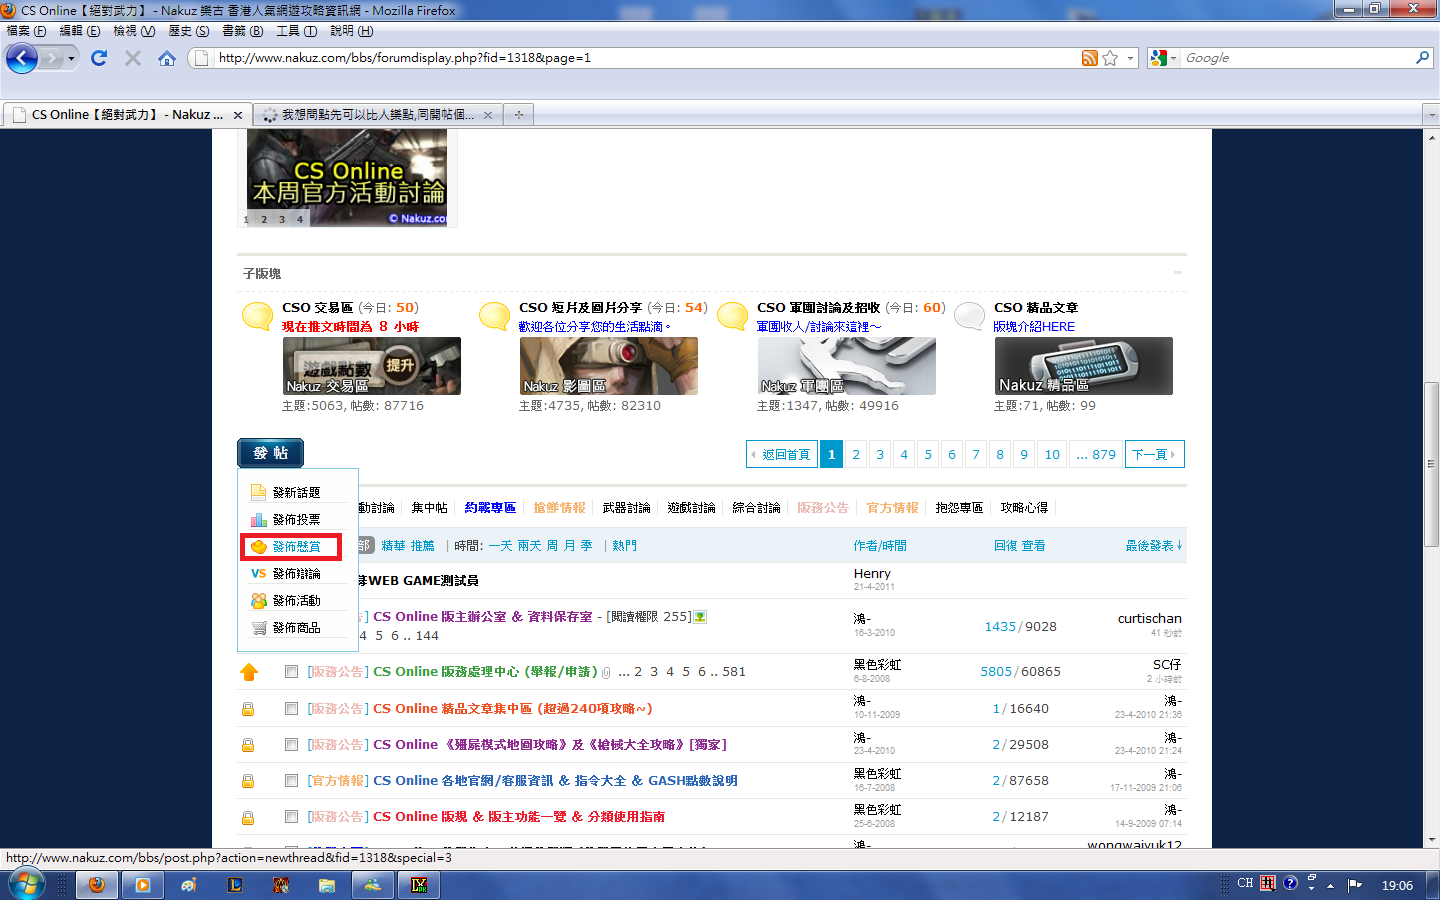Collapse the 子版塊 section

tap(1178, 273)
